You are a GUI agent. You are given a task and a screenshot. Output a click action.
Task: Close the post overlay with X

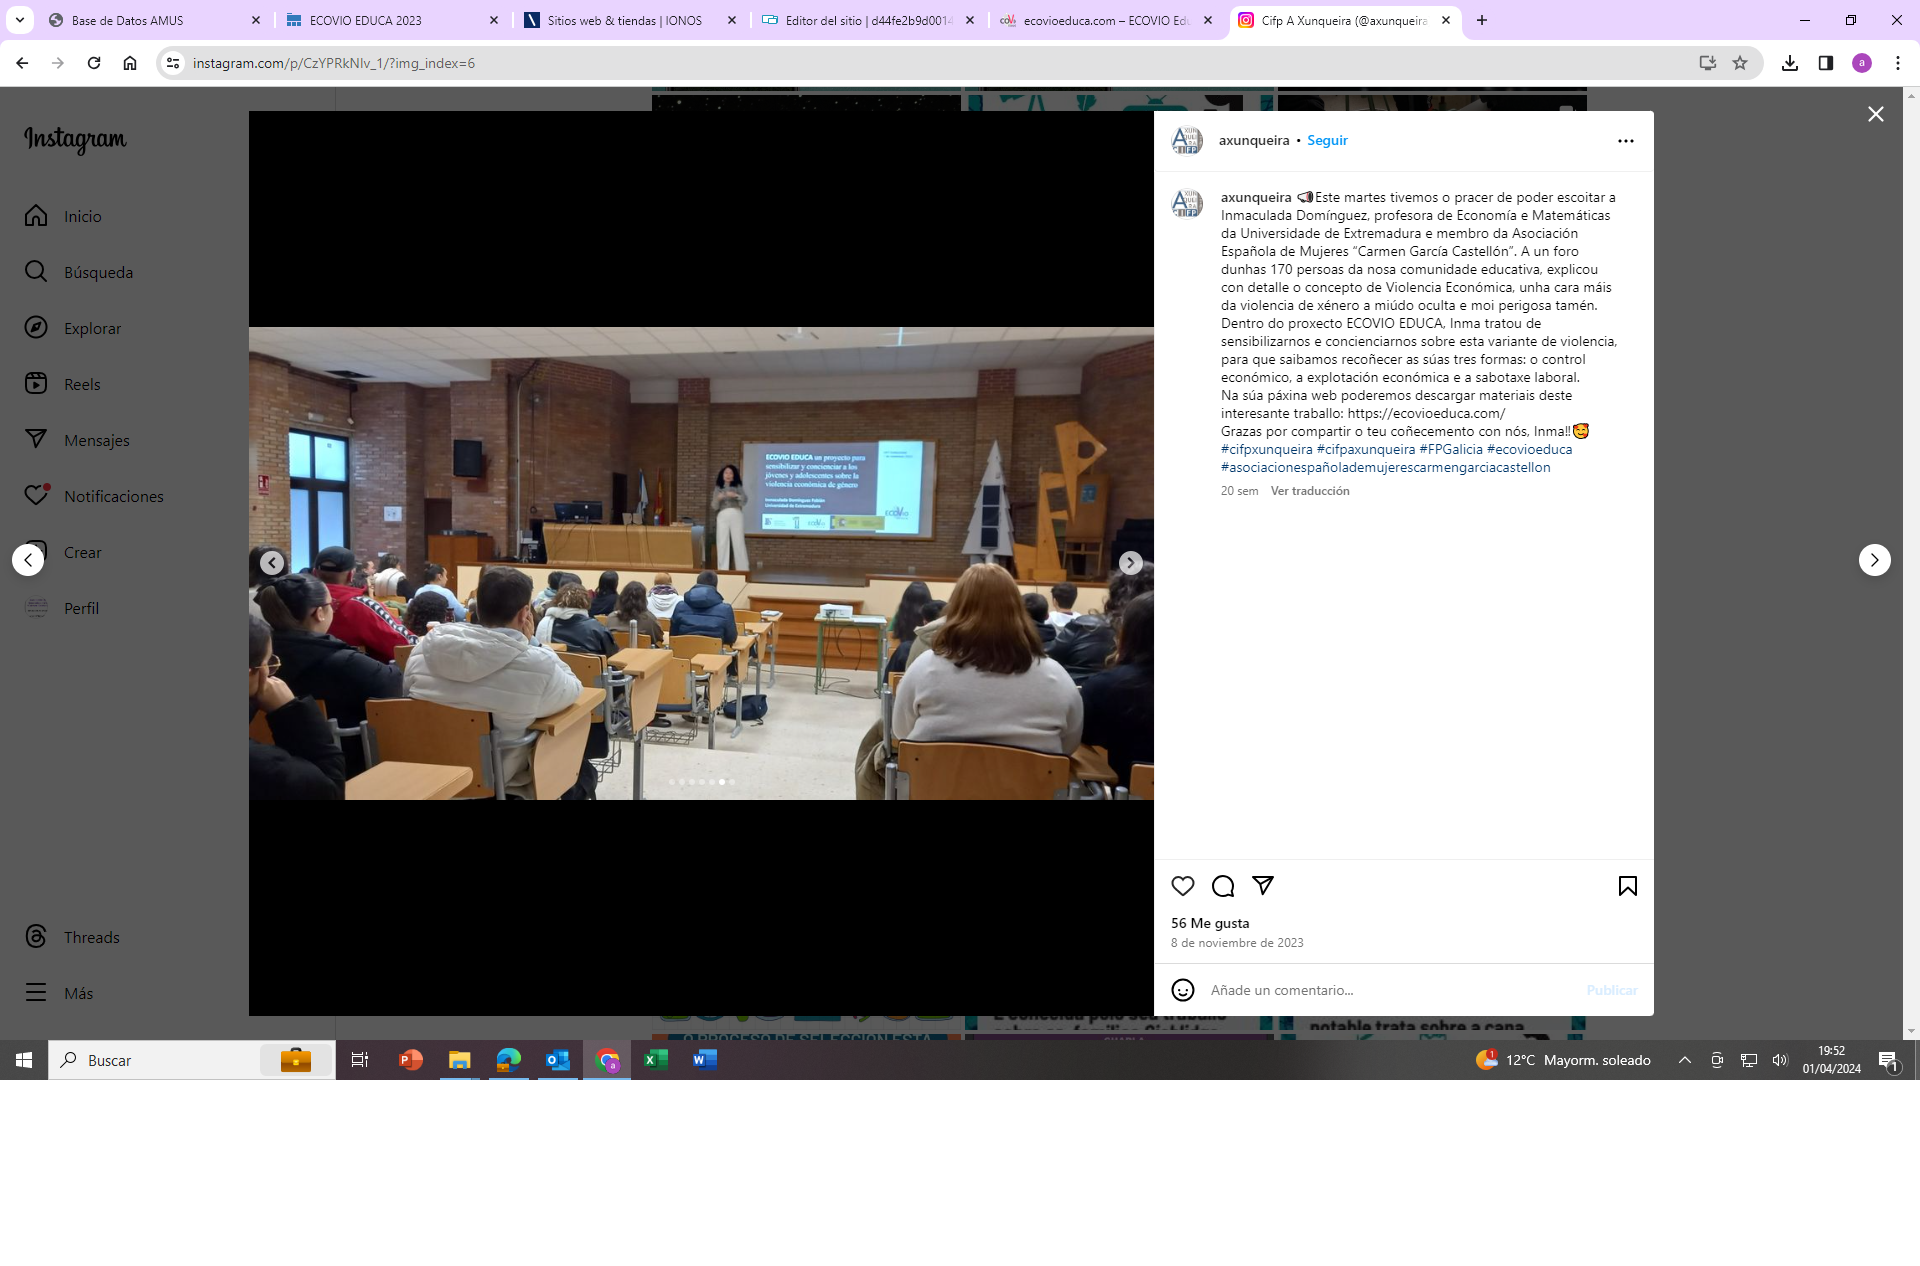1875,115
